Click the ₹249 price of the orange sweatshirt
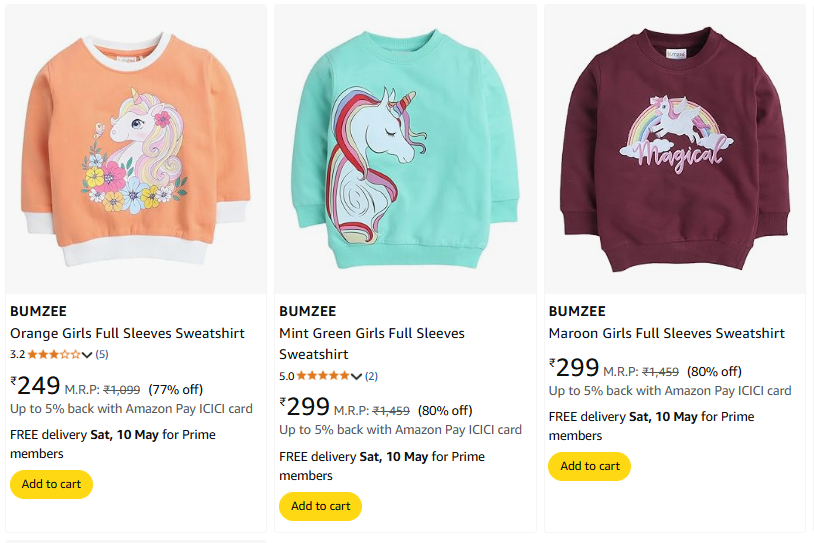Screen dimensions: 814x543 [35, 386]
